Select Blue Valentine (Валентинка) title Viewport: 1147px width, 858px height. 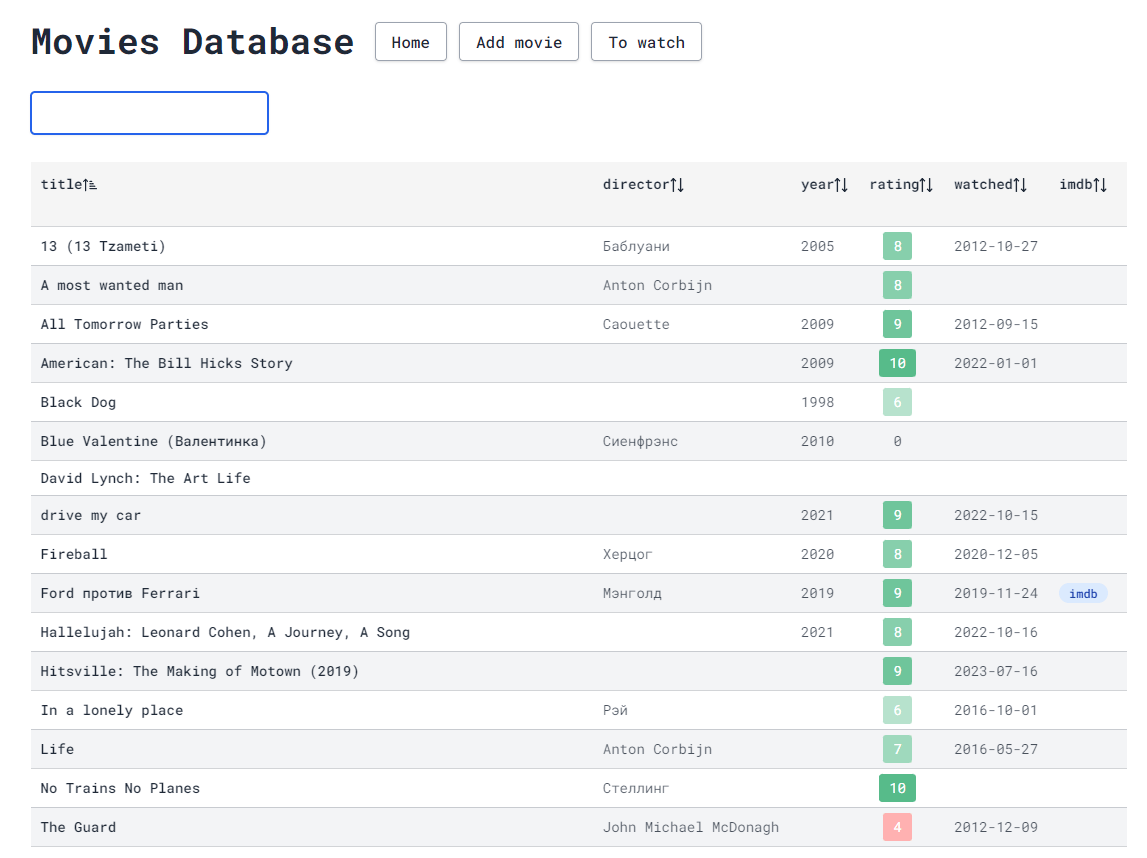(x=154, y=441)
